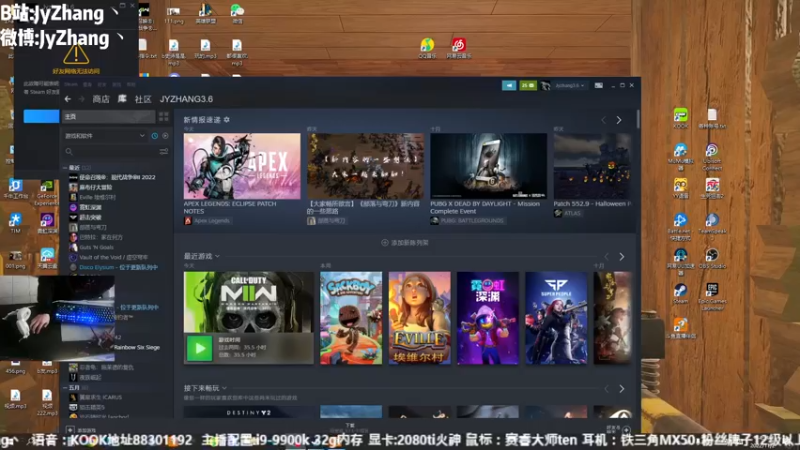
Task: Advance recent games shelf with right arrow
Action: 621,257
